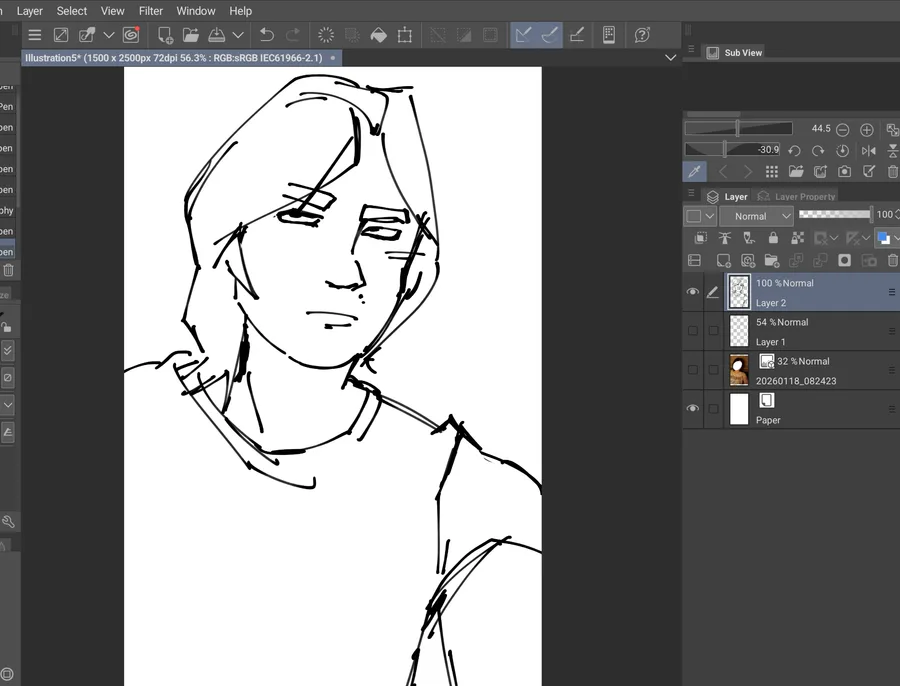The width and height of the screenshot is (900, 686).
Task: Open the Filter menu
Action: [151, 11]
